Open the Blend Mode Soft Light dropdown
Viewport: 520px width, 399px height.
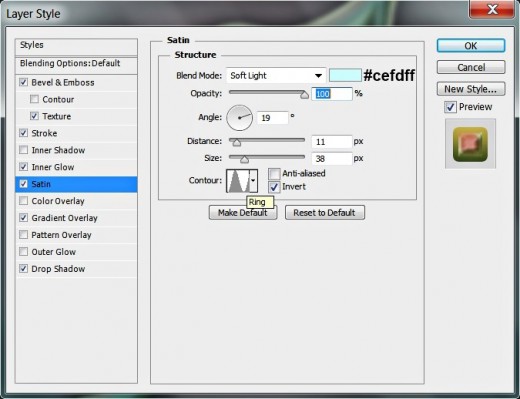[x=276, y=76]
